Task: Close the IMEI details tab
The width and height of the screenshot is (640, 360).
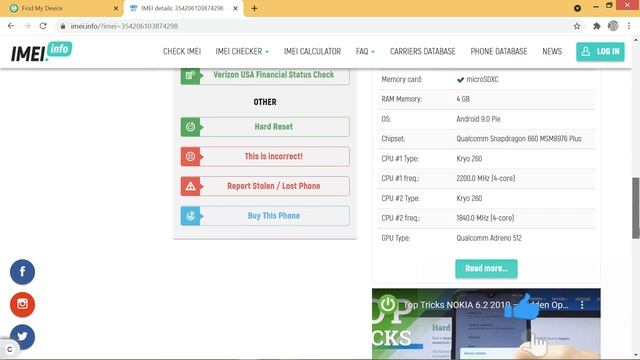Action: coord(236,8)
